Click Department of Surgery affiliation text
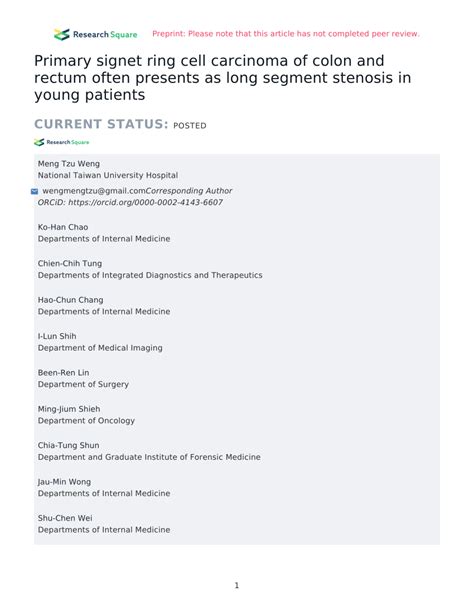 (83, 384)
